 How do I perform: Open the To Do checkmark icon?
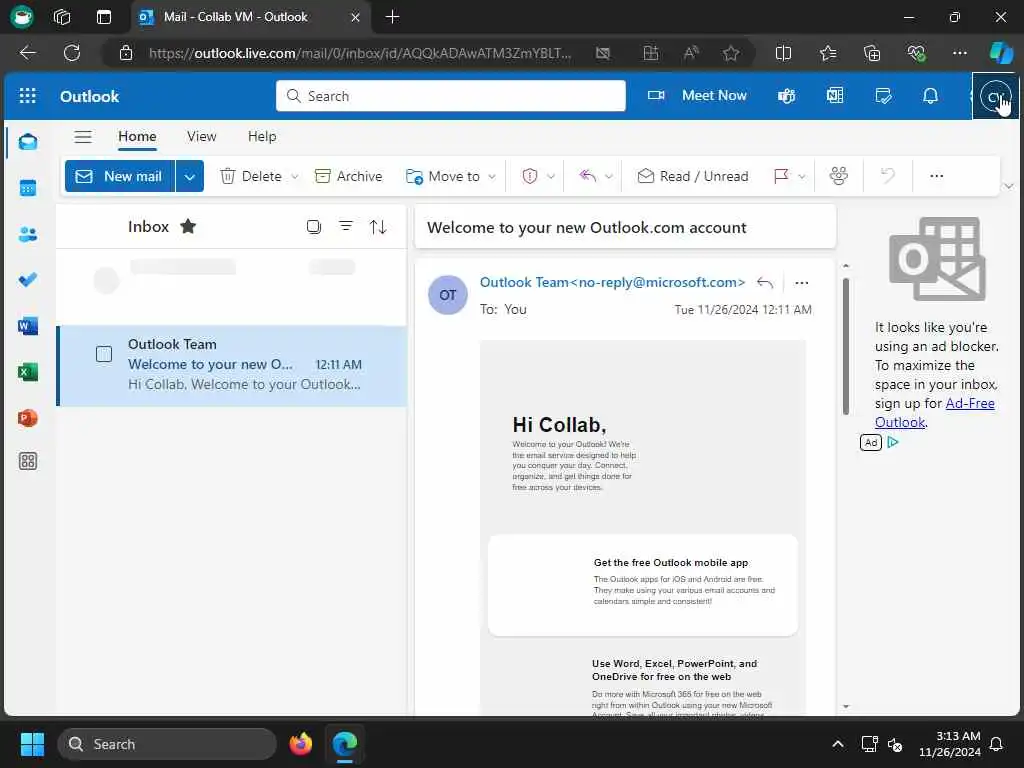click(28, 280)
